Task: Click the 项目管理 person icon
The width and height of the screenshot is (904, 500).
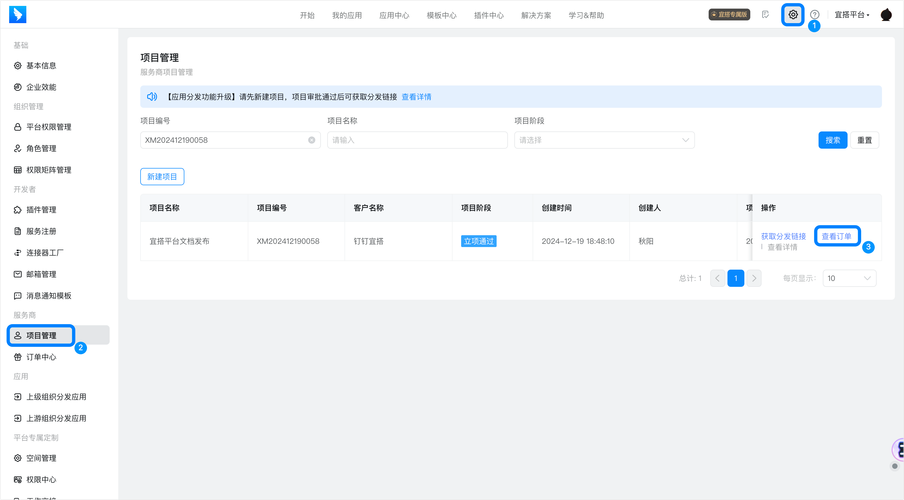Action: (17, 335)
